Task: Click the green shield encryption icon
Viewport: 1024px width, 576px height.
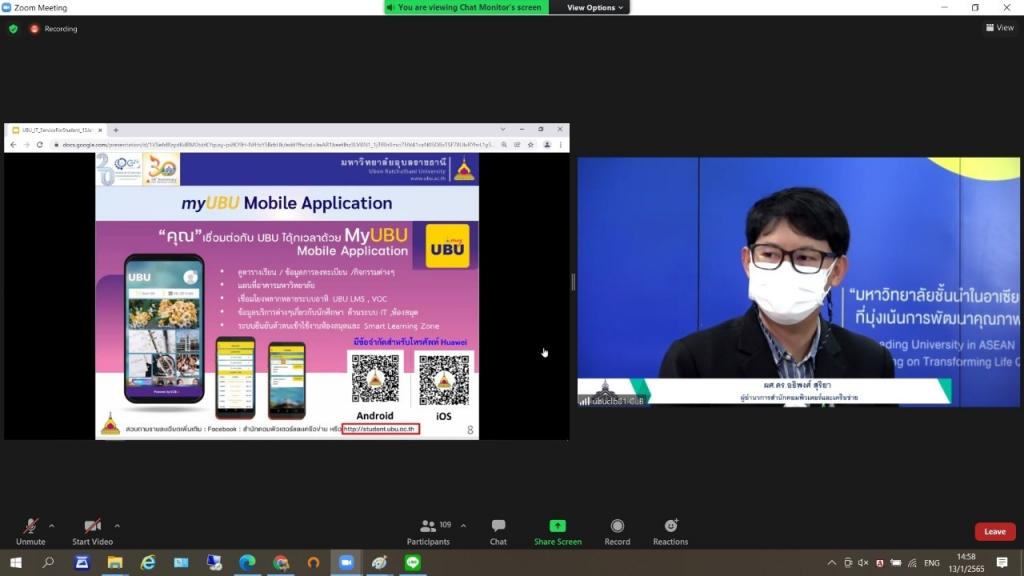Action: coord(13,29)
